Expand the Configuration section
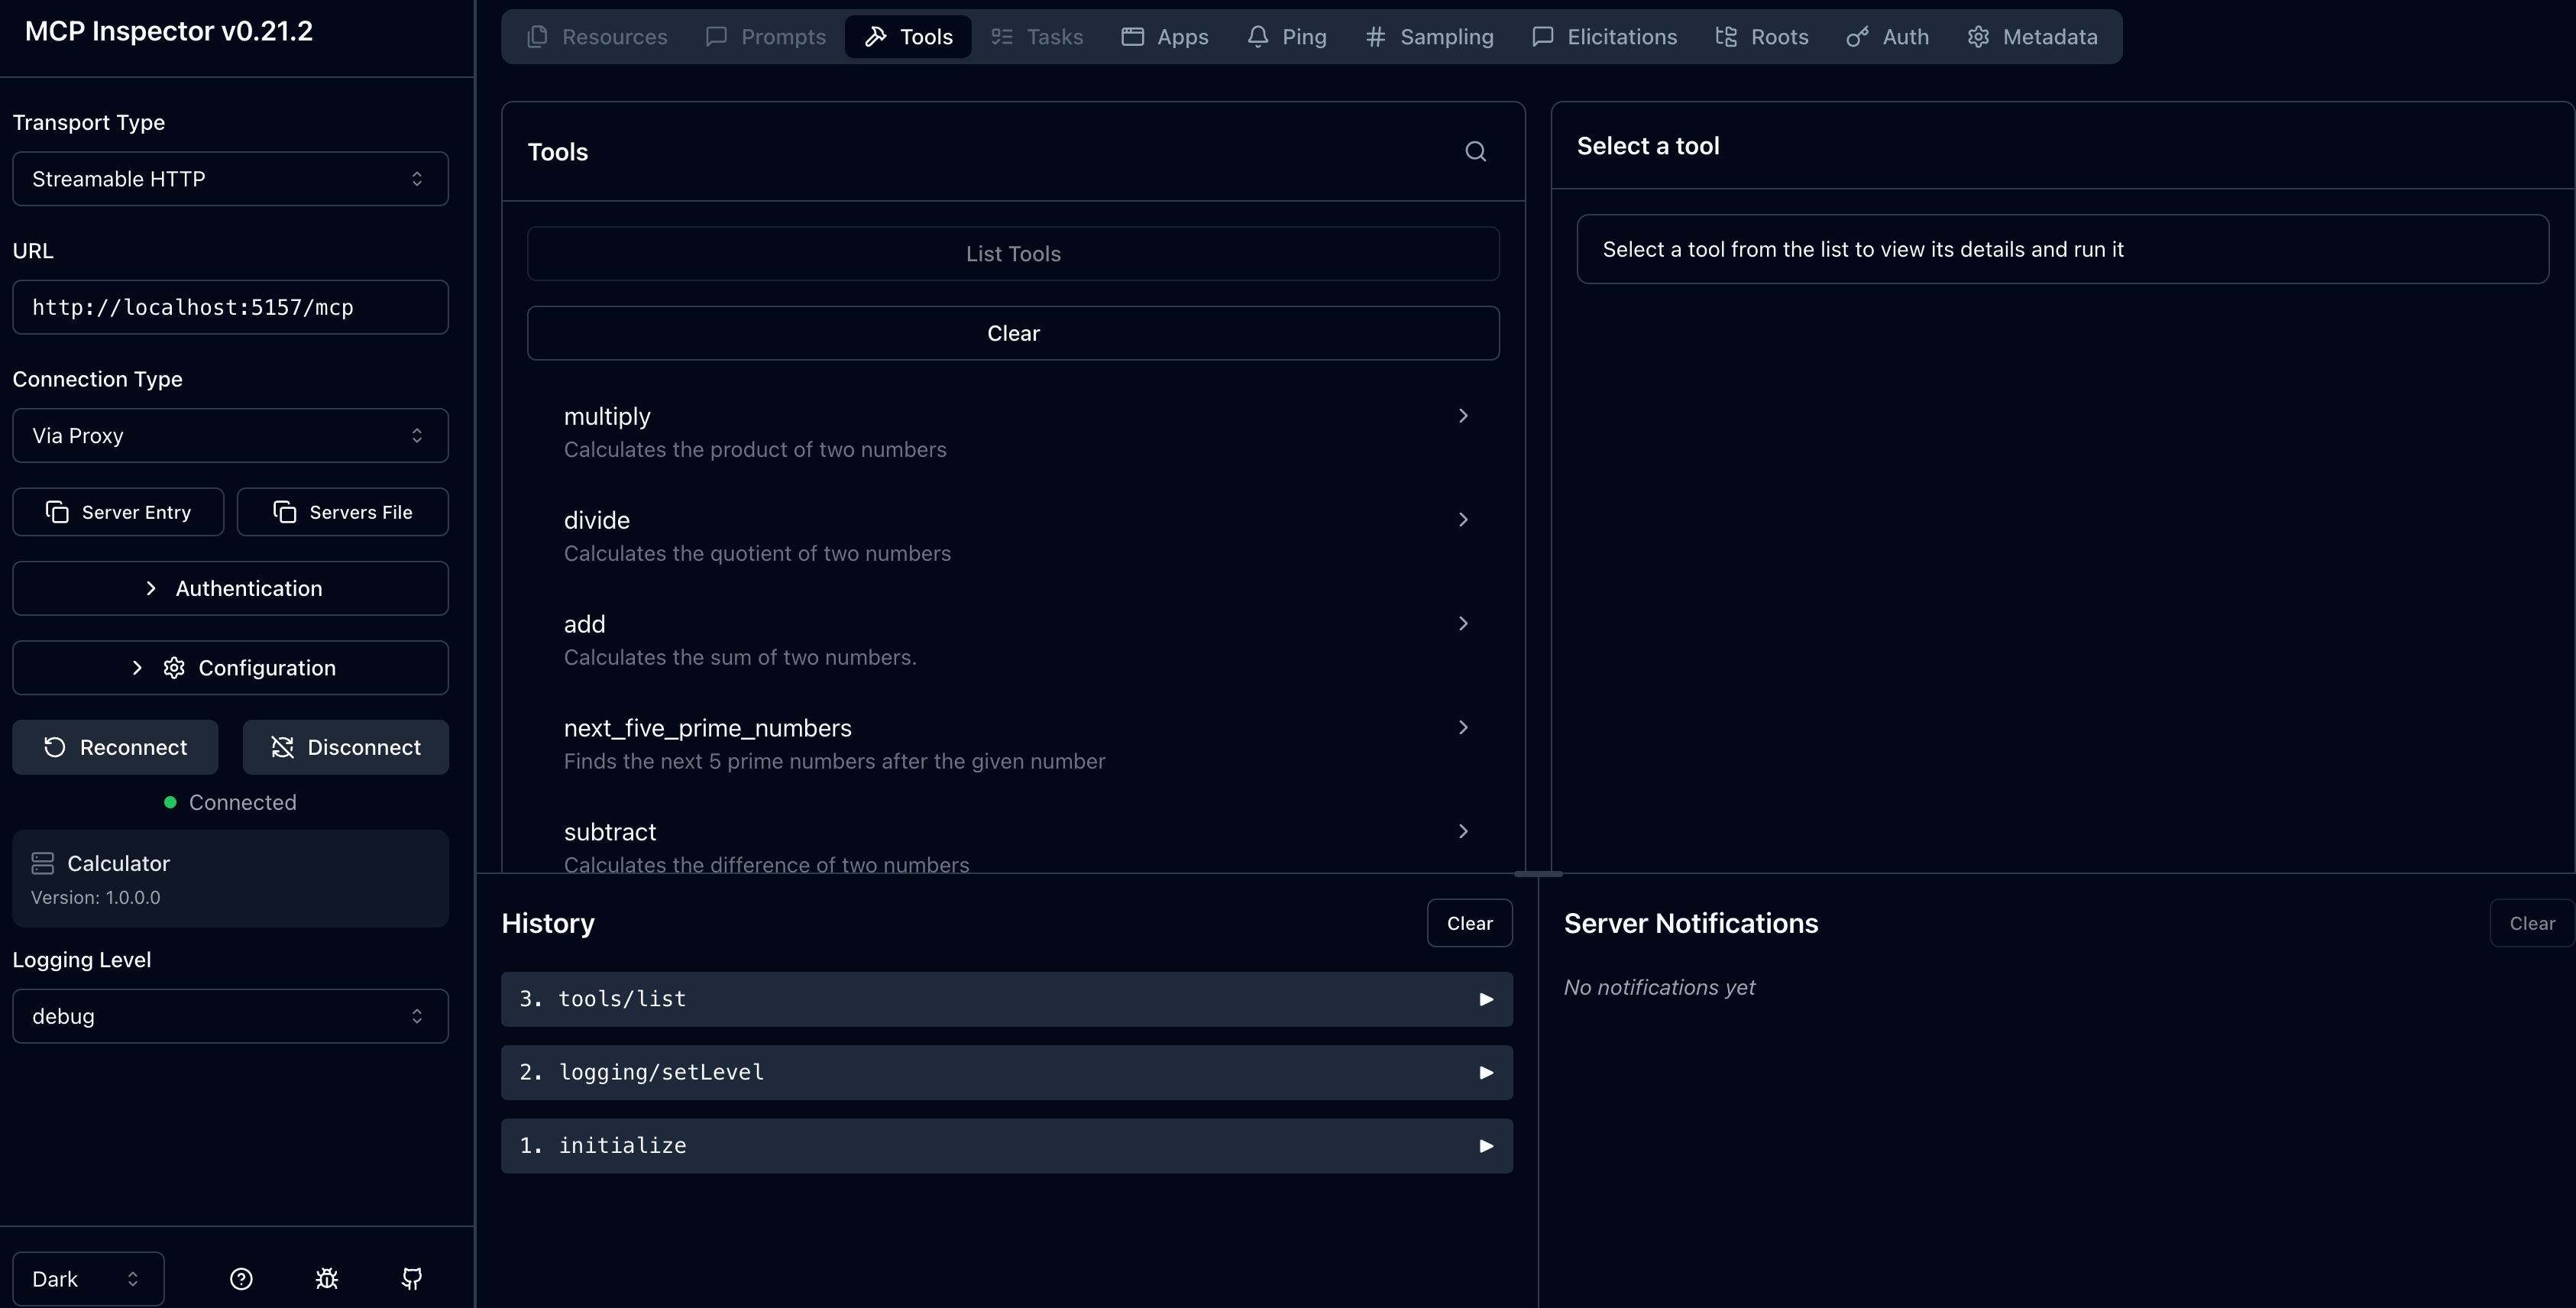Viewport: 2576px width, 1308px height. 230,668
